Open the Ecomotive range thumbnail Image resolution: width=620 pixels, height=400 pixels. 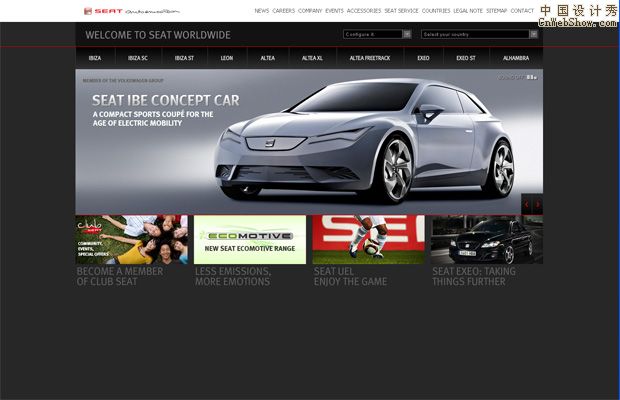[x=250, y=240]
